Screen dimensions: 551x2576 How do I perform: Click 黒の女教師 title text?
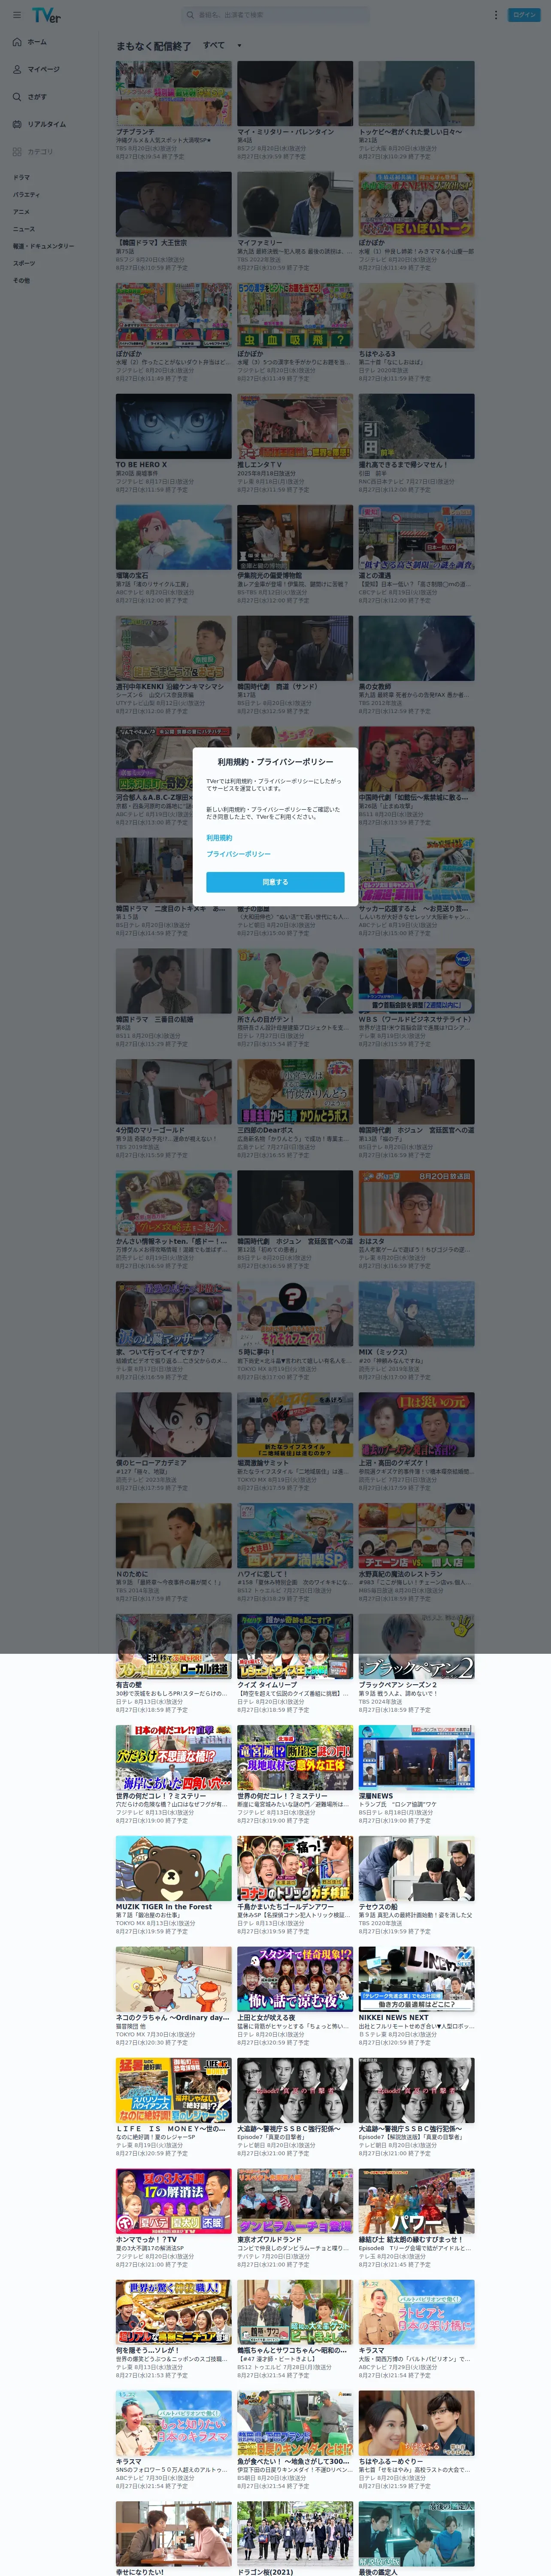pyautogui.click(x=375, y=687)
